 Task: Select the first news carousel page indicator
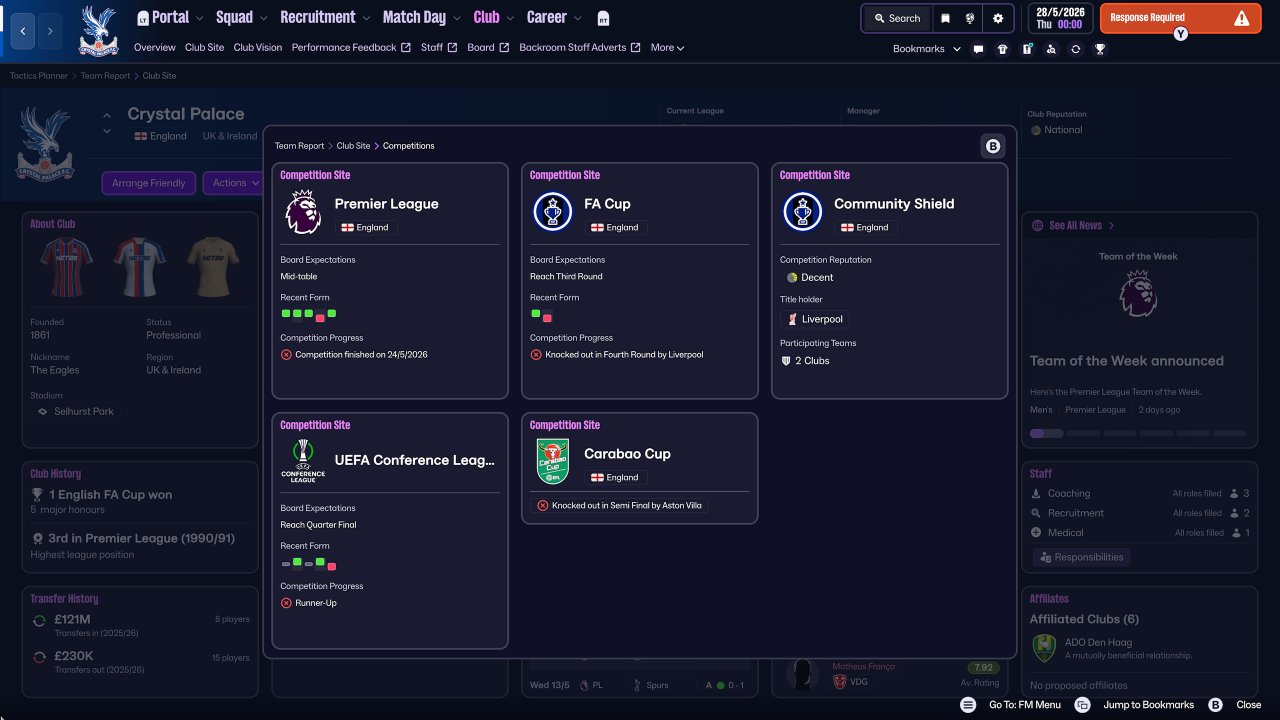[x=1045, y=434]
